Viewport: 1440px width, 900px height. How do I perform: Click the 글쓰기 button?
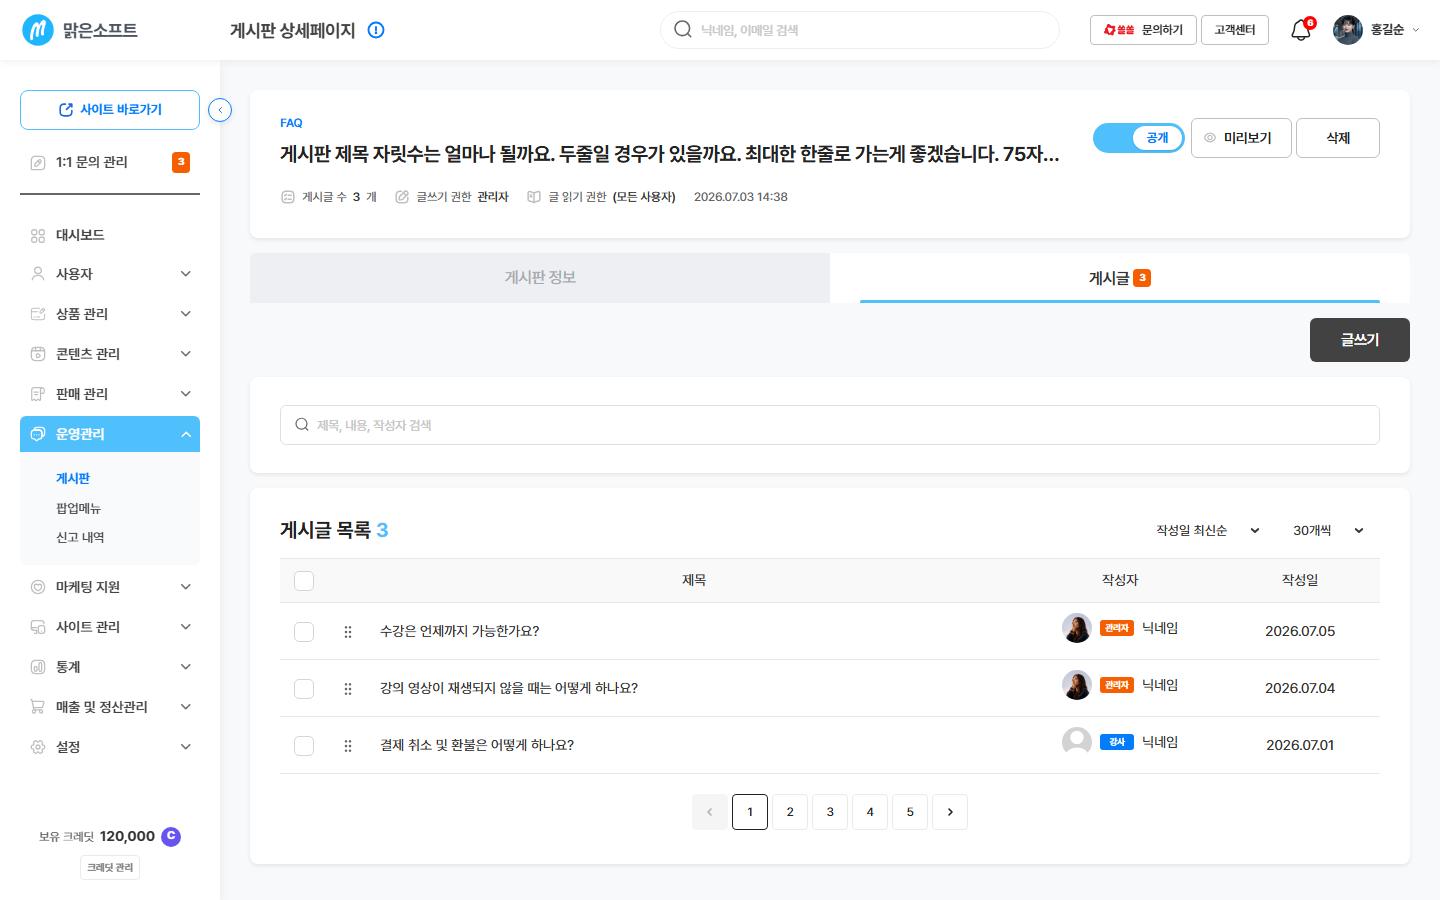(x=1360, y=340)
